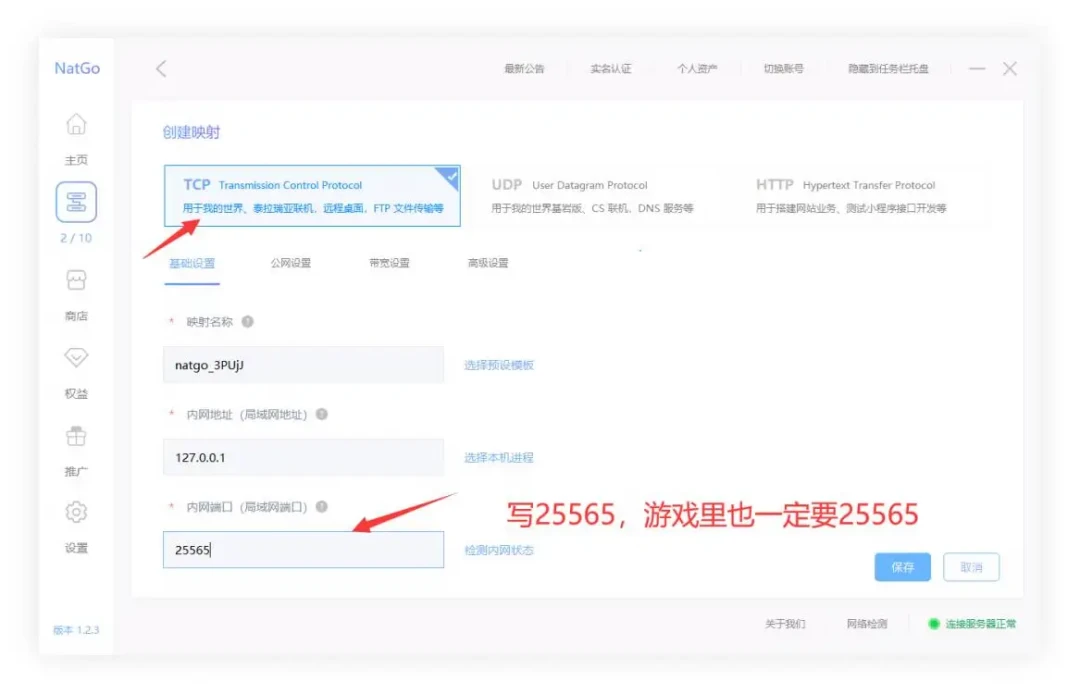1080x694 pixels.
Task: Click the 连接服务器正常 status text
Action: pyautogui.click(x=981, y=624)
